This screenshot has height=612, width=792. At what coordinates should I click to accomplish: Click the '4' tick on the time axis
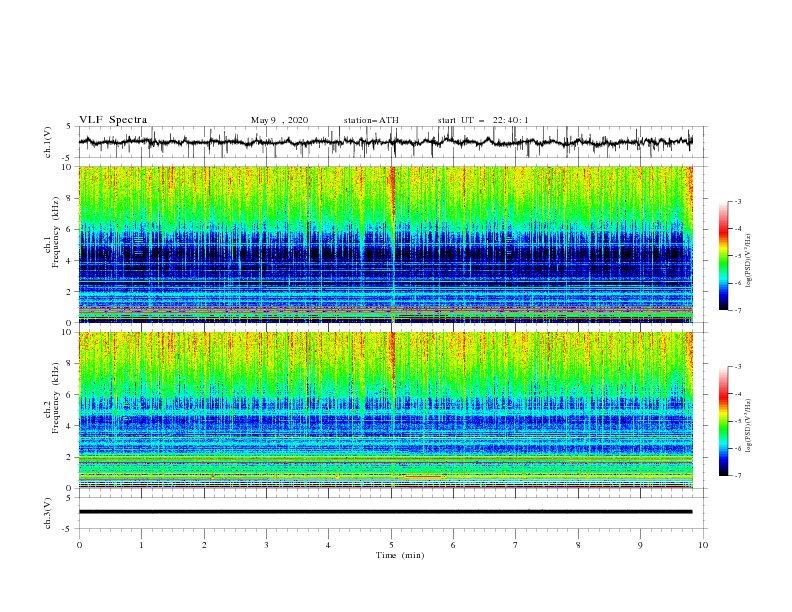point(328,545)
